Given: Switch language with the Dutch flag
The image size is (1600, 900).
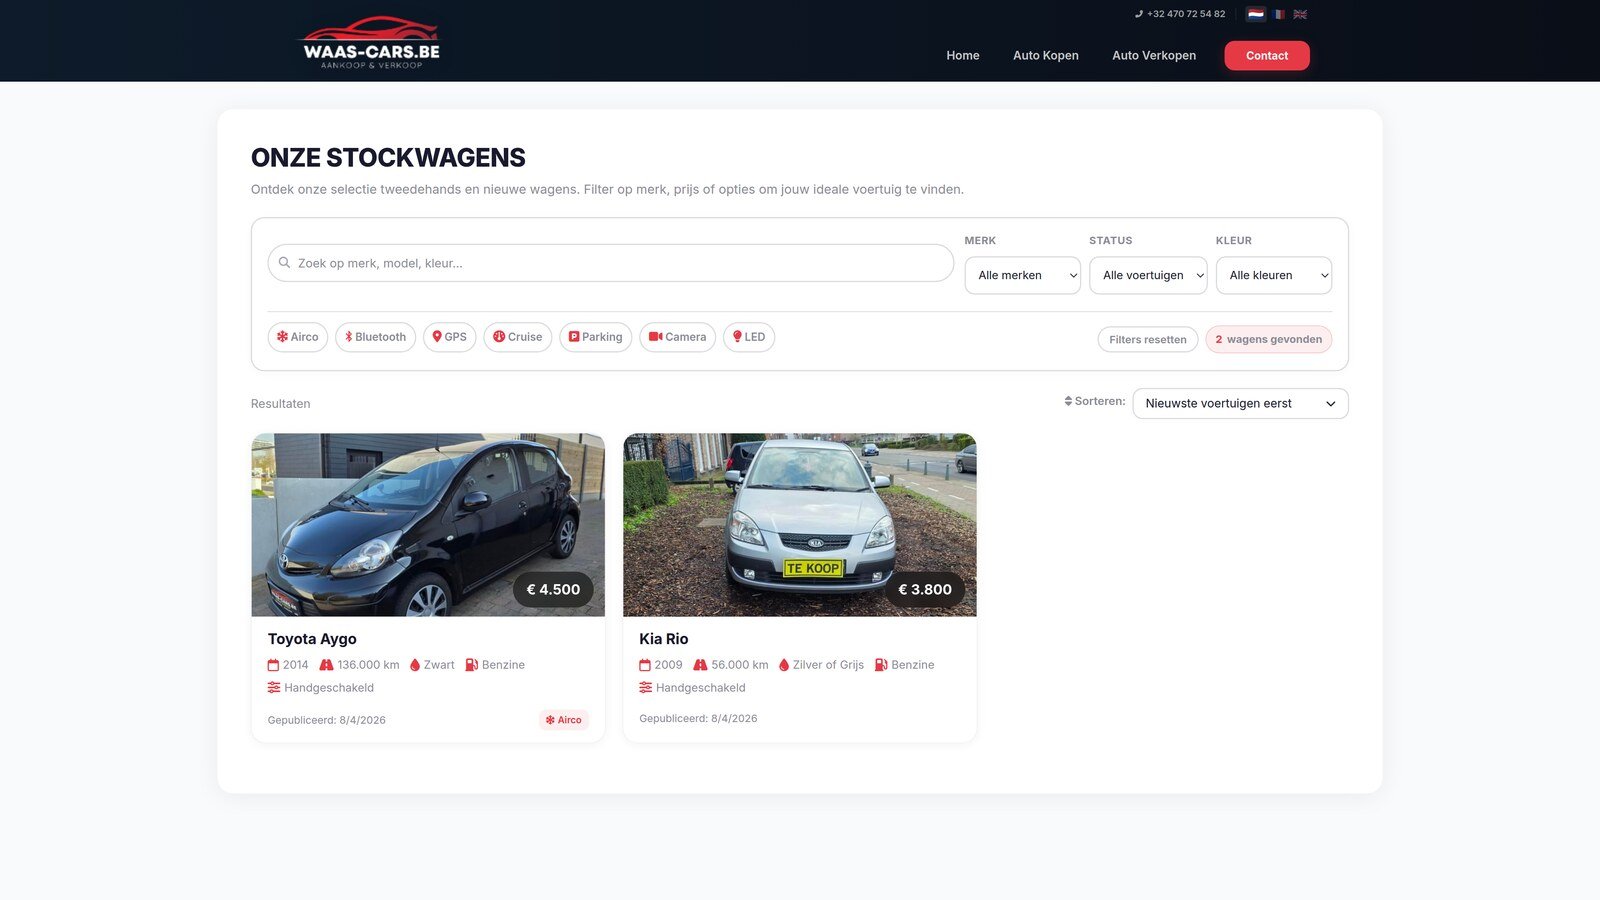Looking at the screenshot, I should 1256,14.
